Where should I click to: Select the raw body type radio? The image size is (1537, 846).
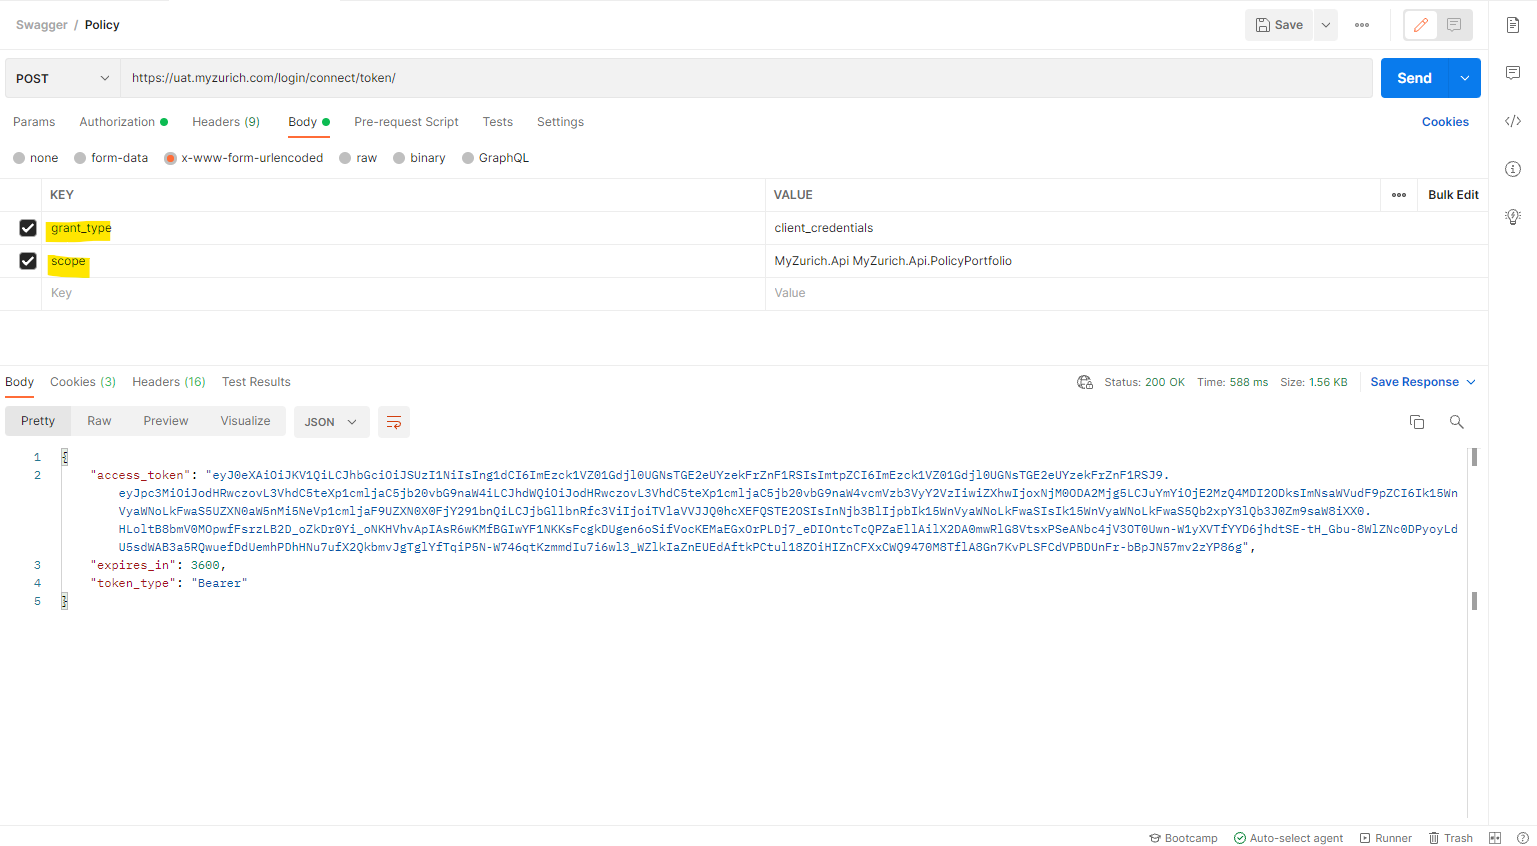pyautogui.click(x=346, y=158)
